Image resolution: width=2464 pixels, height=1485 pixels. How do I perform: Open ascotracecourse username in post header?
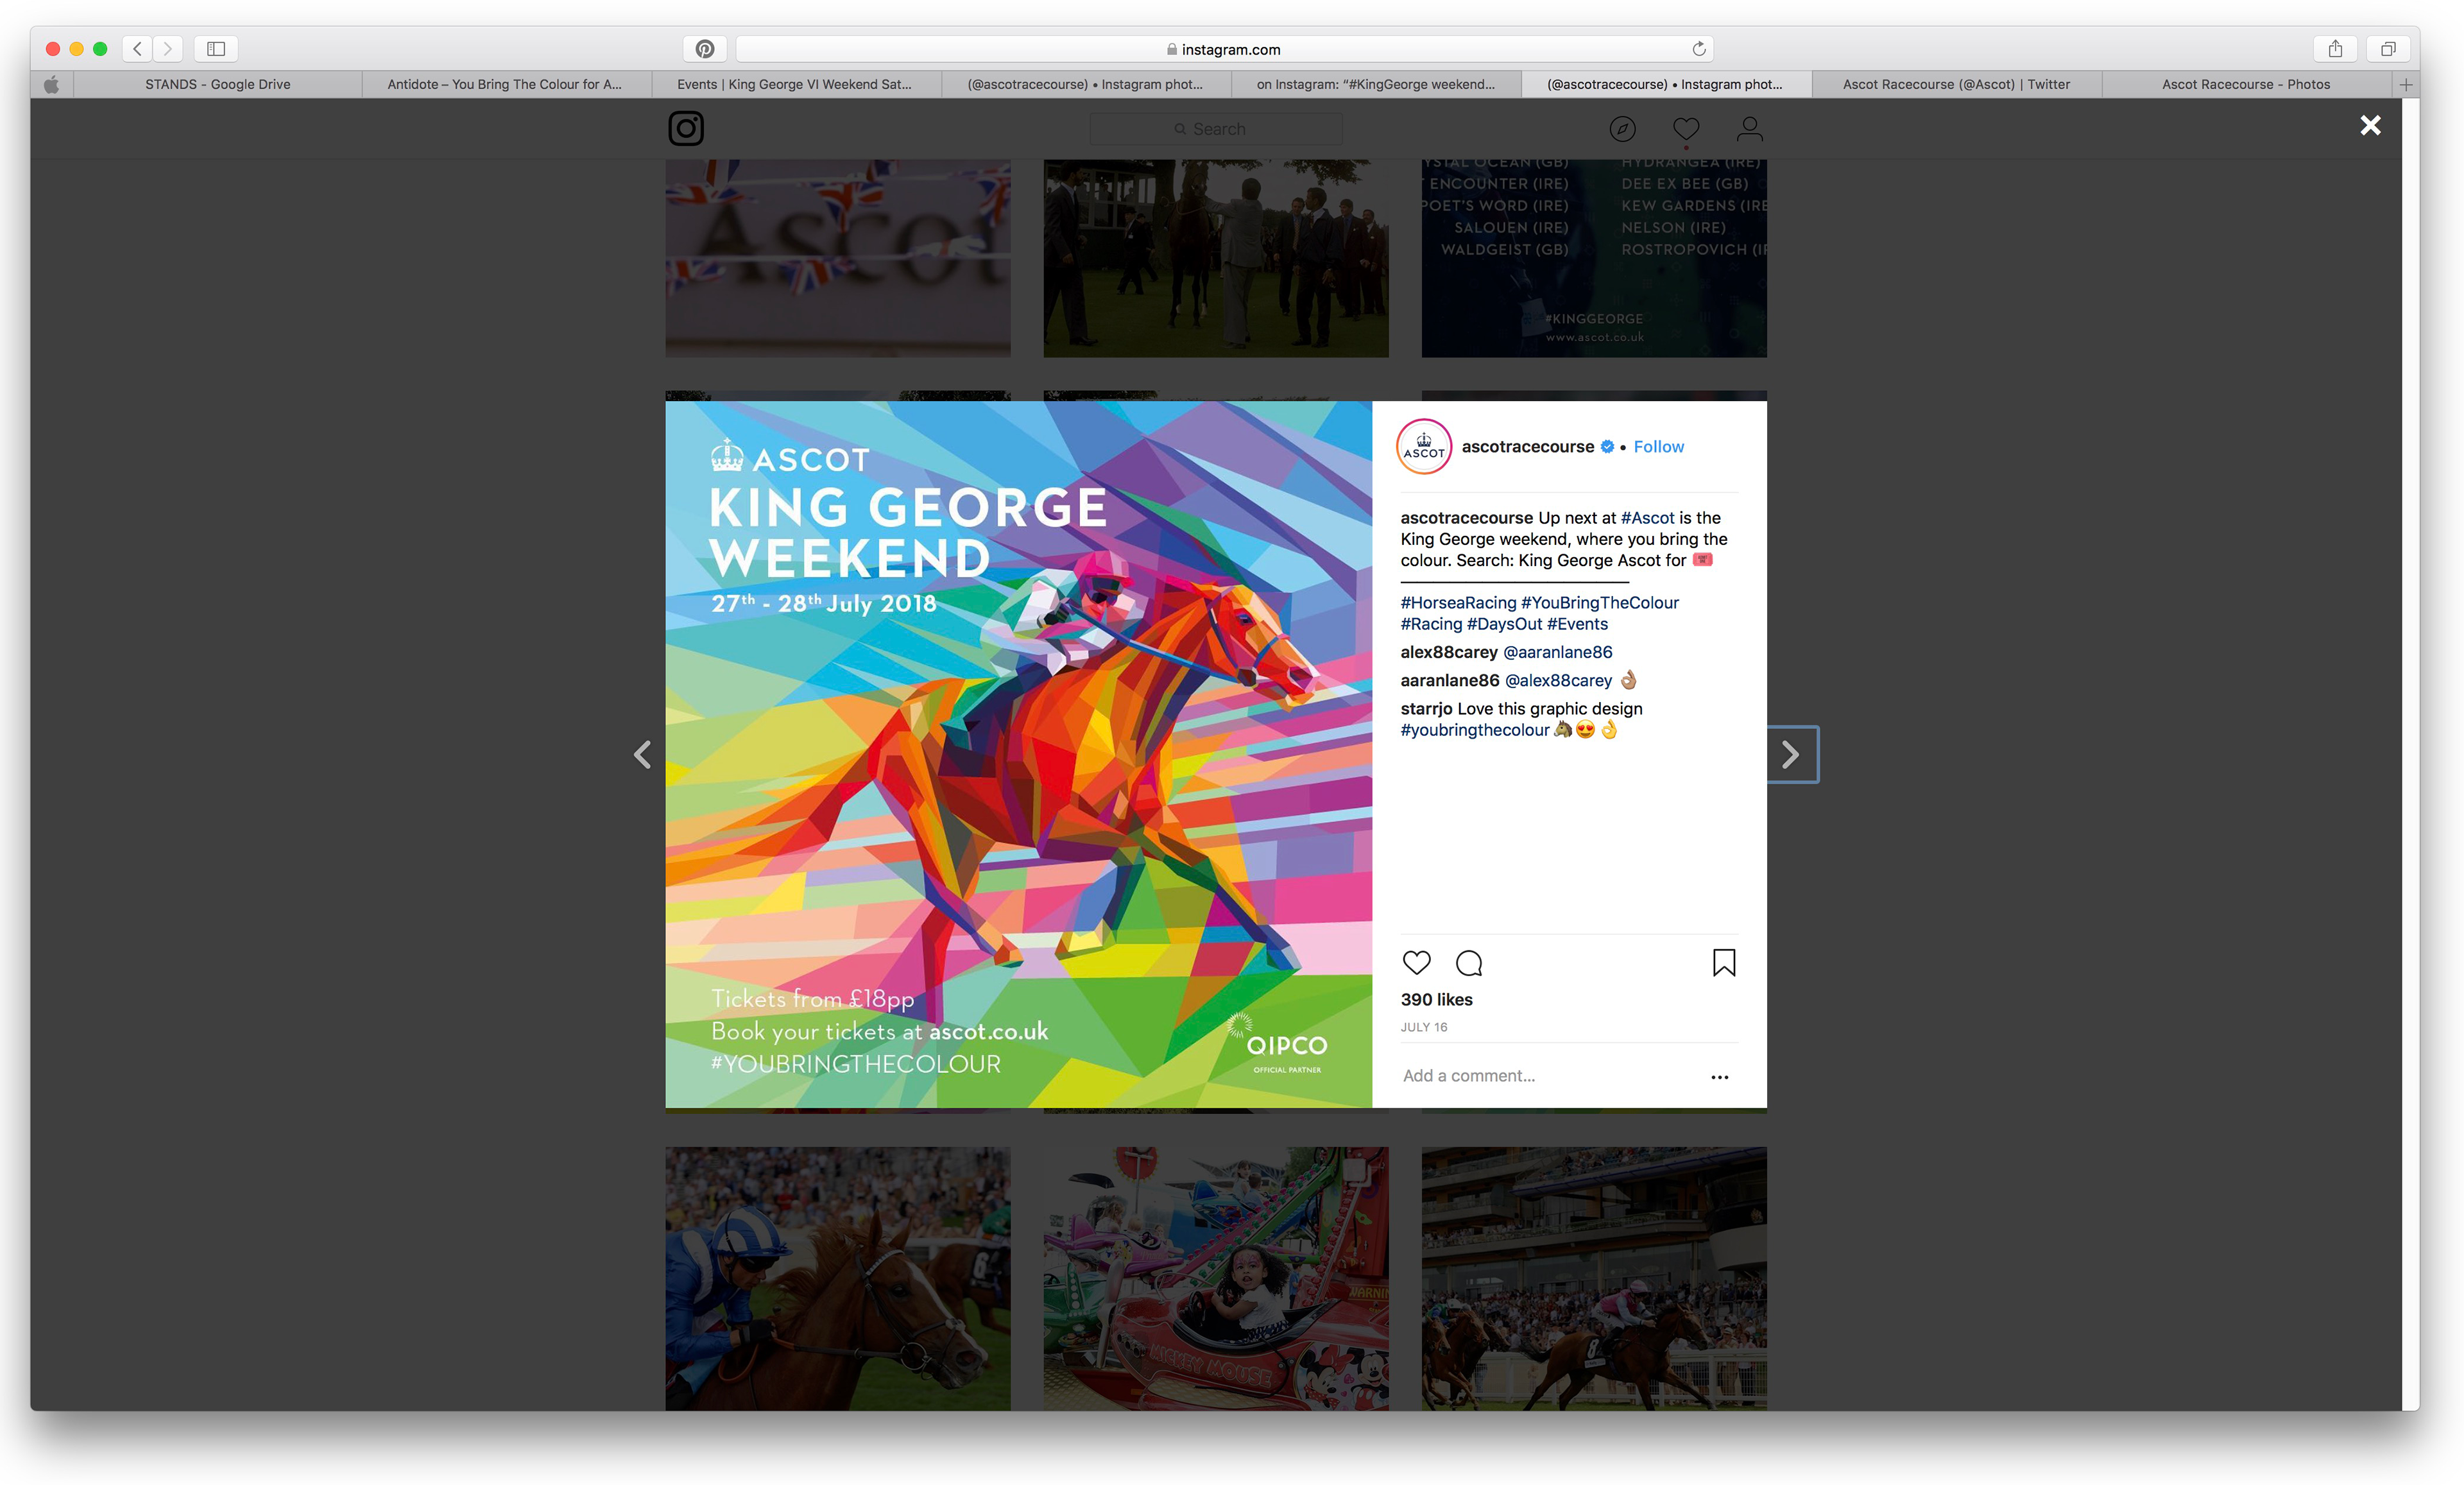(1527, 447)
